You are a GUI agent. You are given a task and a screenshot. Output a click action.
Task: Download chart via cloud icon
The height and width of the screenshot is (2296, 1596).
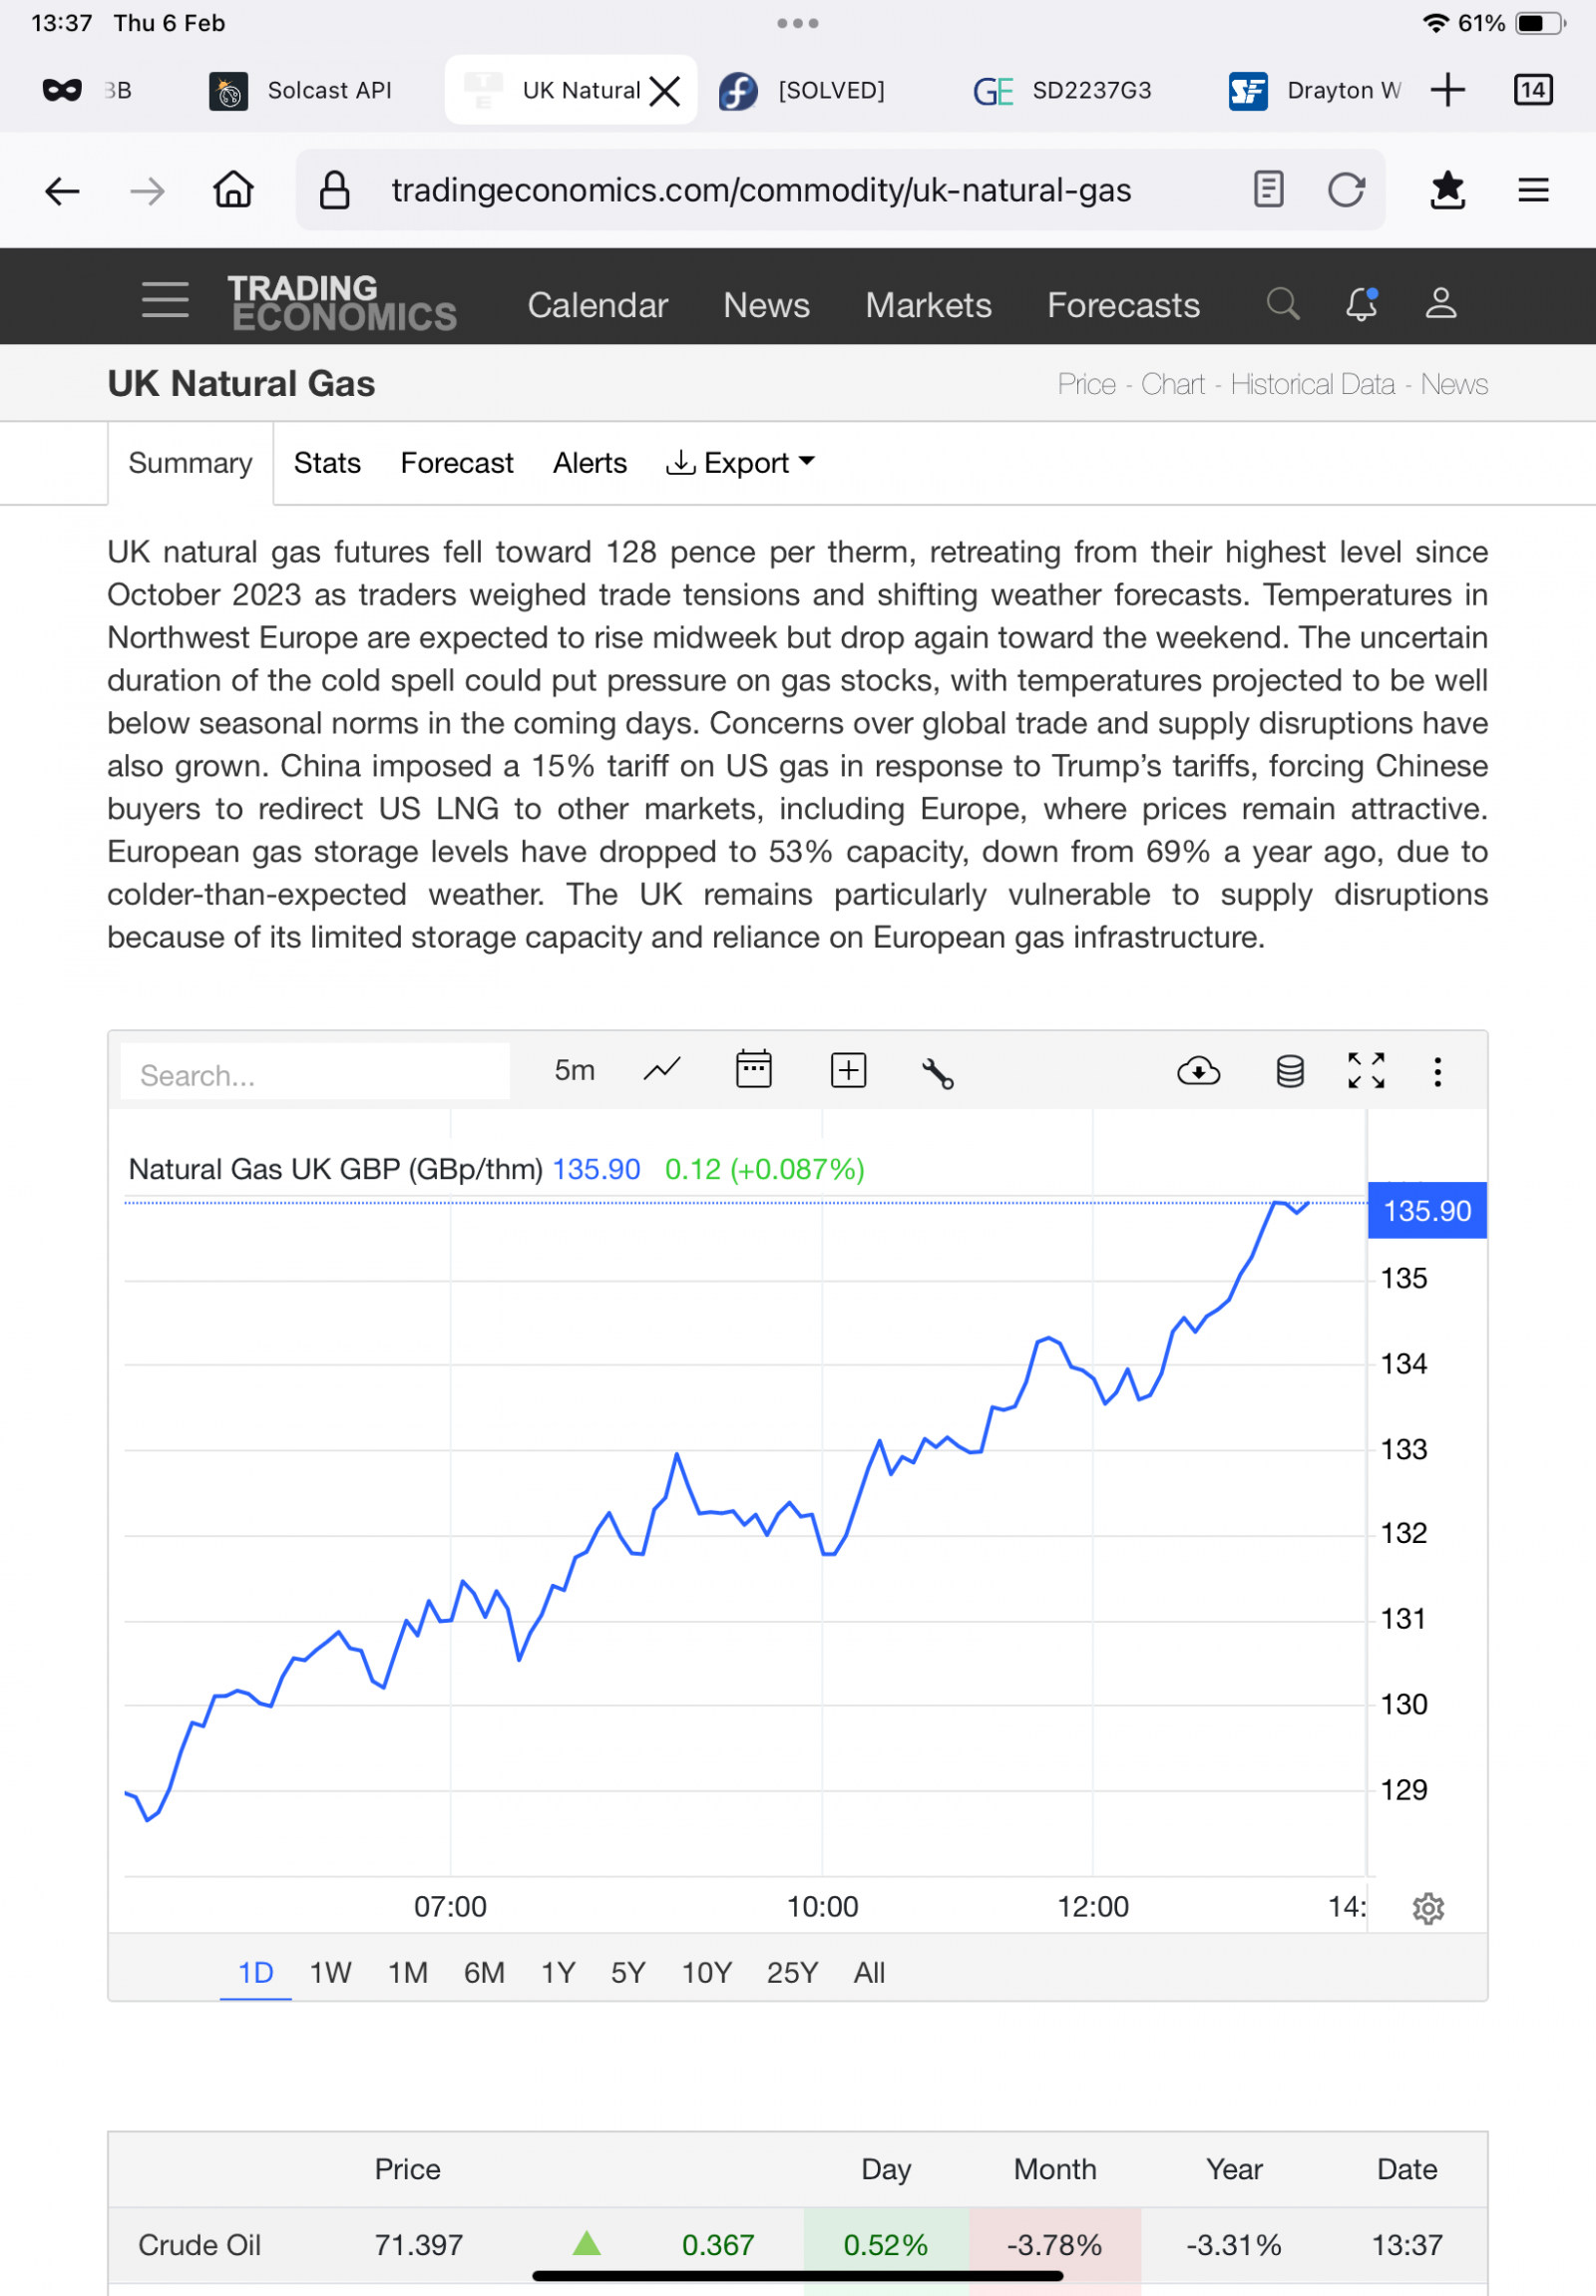[1198, 1071]
